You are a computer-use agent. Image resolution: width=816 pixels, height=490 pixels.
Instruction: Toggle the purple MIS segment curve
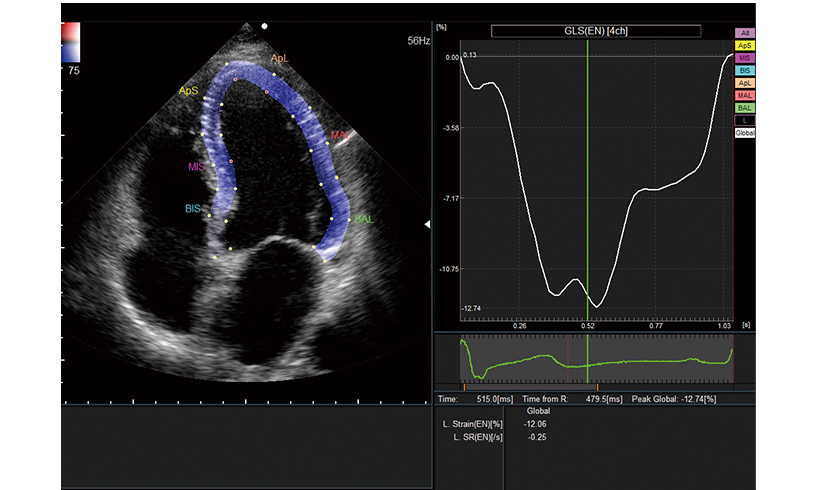pos(745,58)
